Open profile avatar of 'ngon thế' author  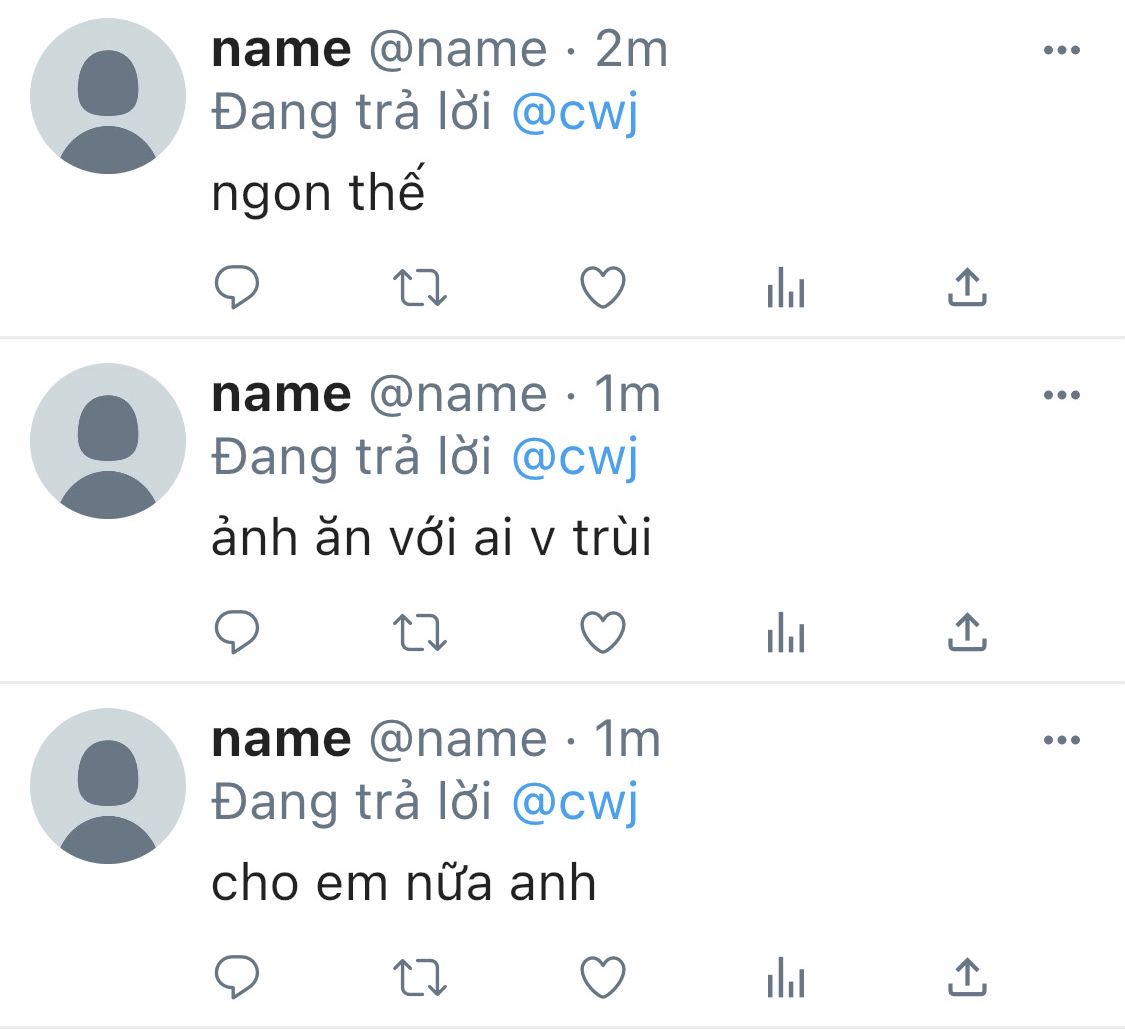pos(108,96)
